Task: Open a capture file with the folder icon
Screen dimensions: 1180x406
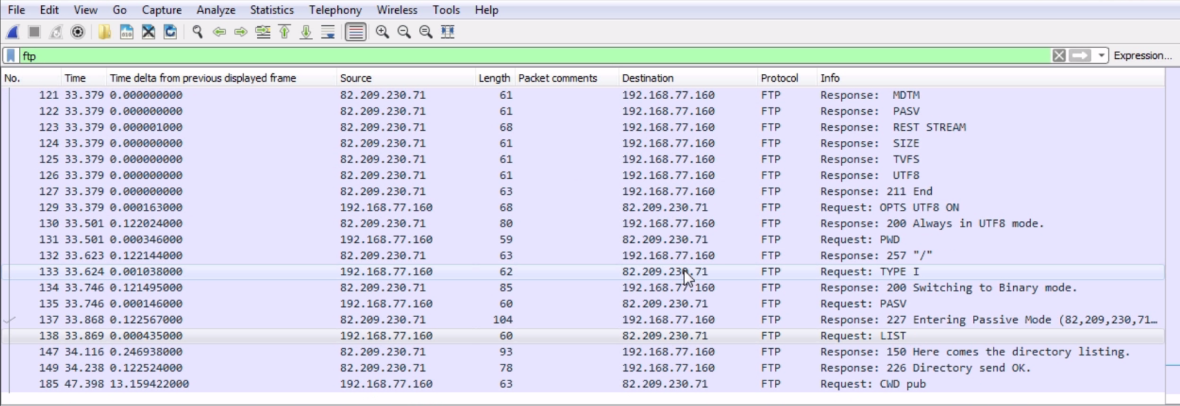Action: click(x=105, y=32)
